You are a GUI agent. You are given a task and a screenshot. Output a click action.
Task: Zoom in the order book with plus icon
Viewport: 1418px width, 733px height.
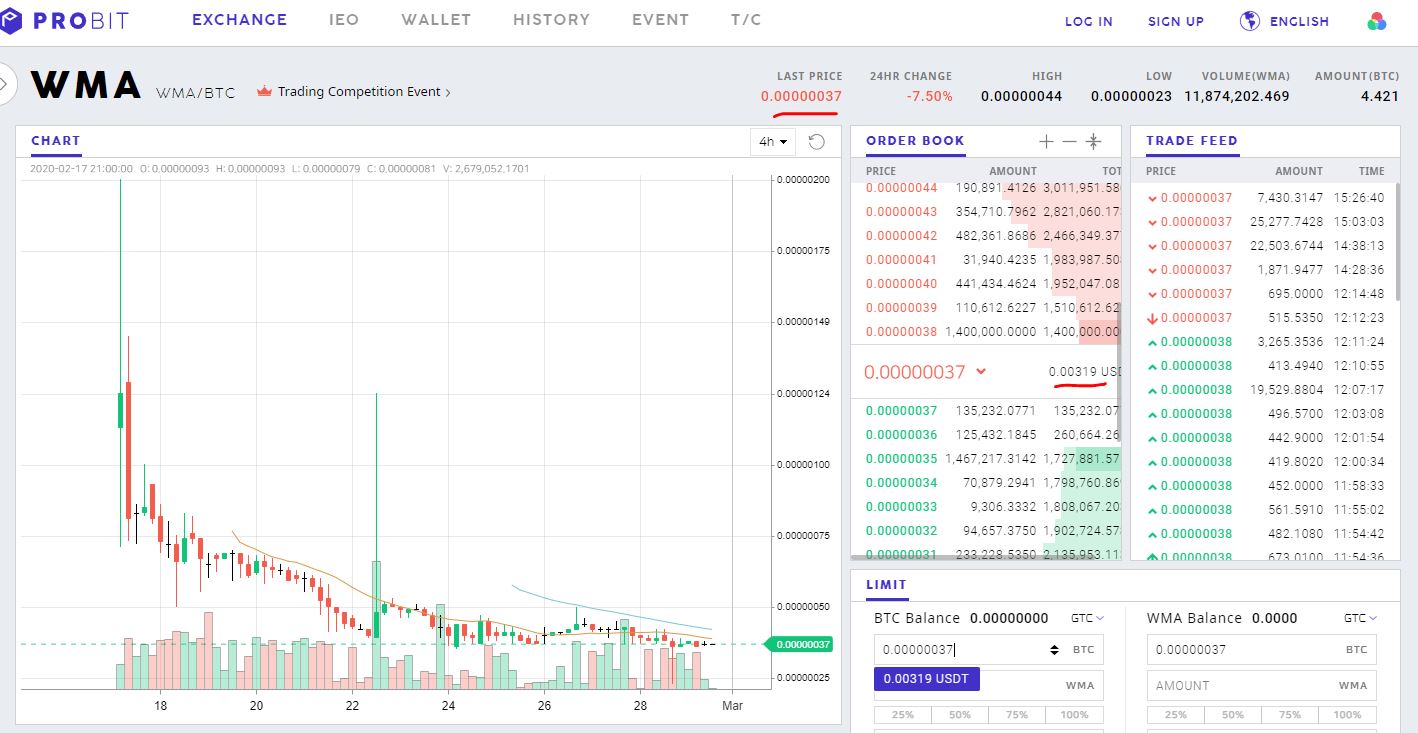tap(1045, 141)
